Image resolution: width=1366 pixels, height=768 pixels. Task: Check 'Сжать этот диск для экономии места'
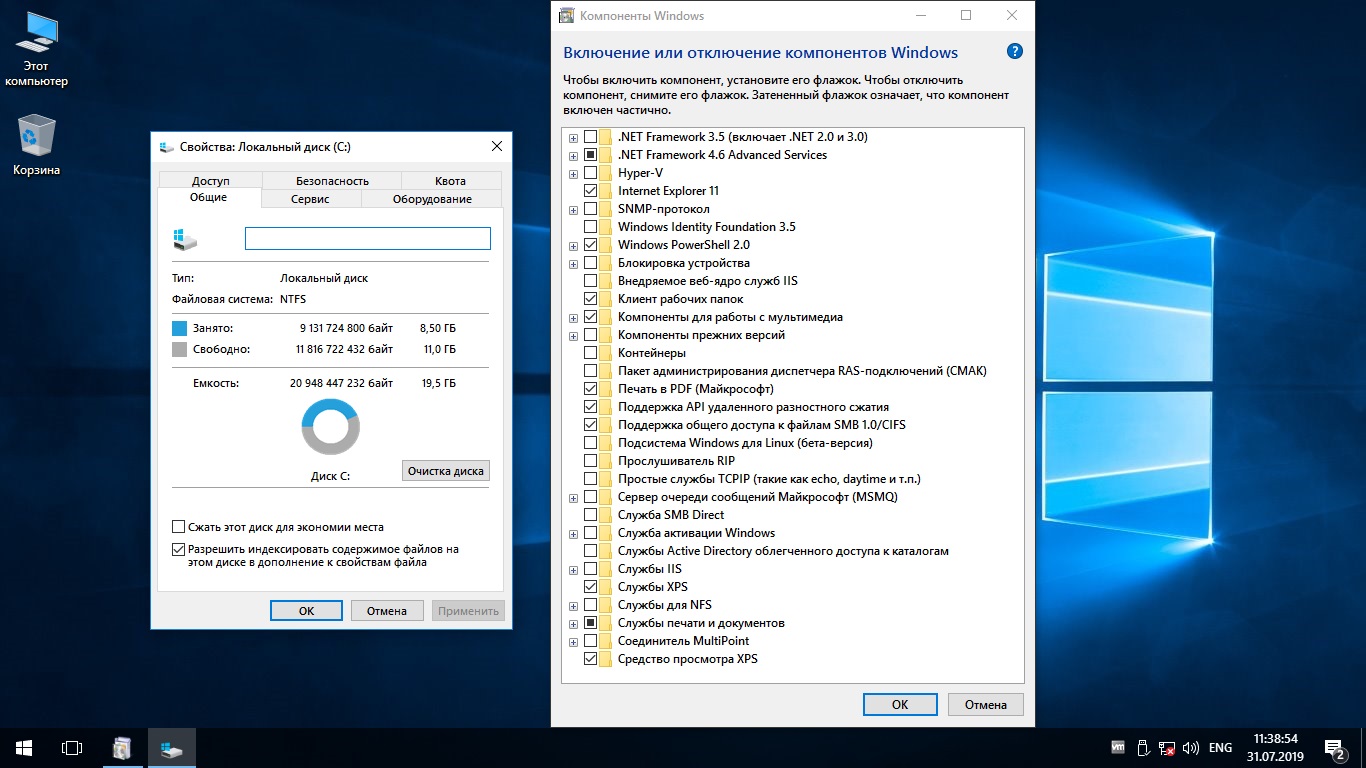tap(179, 527)
